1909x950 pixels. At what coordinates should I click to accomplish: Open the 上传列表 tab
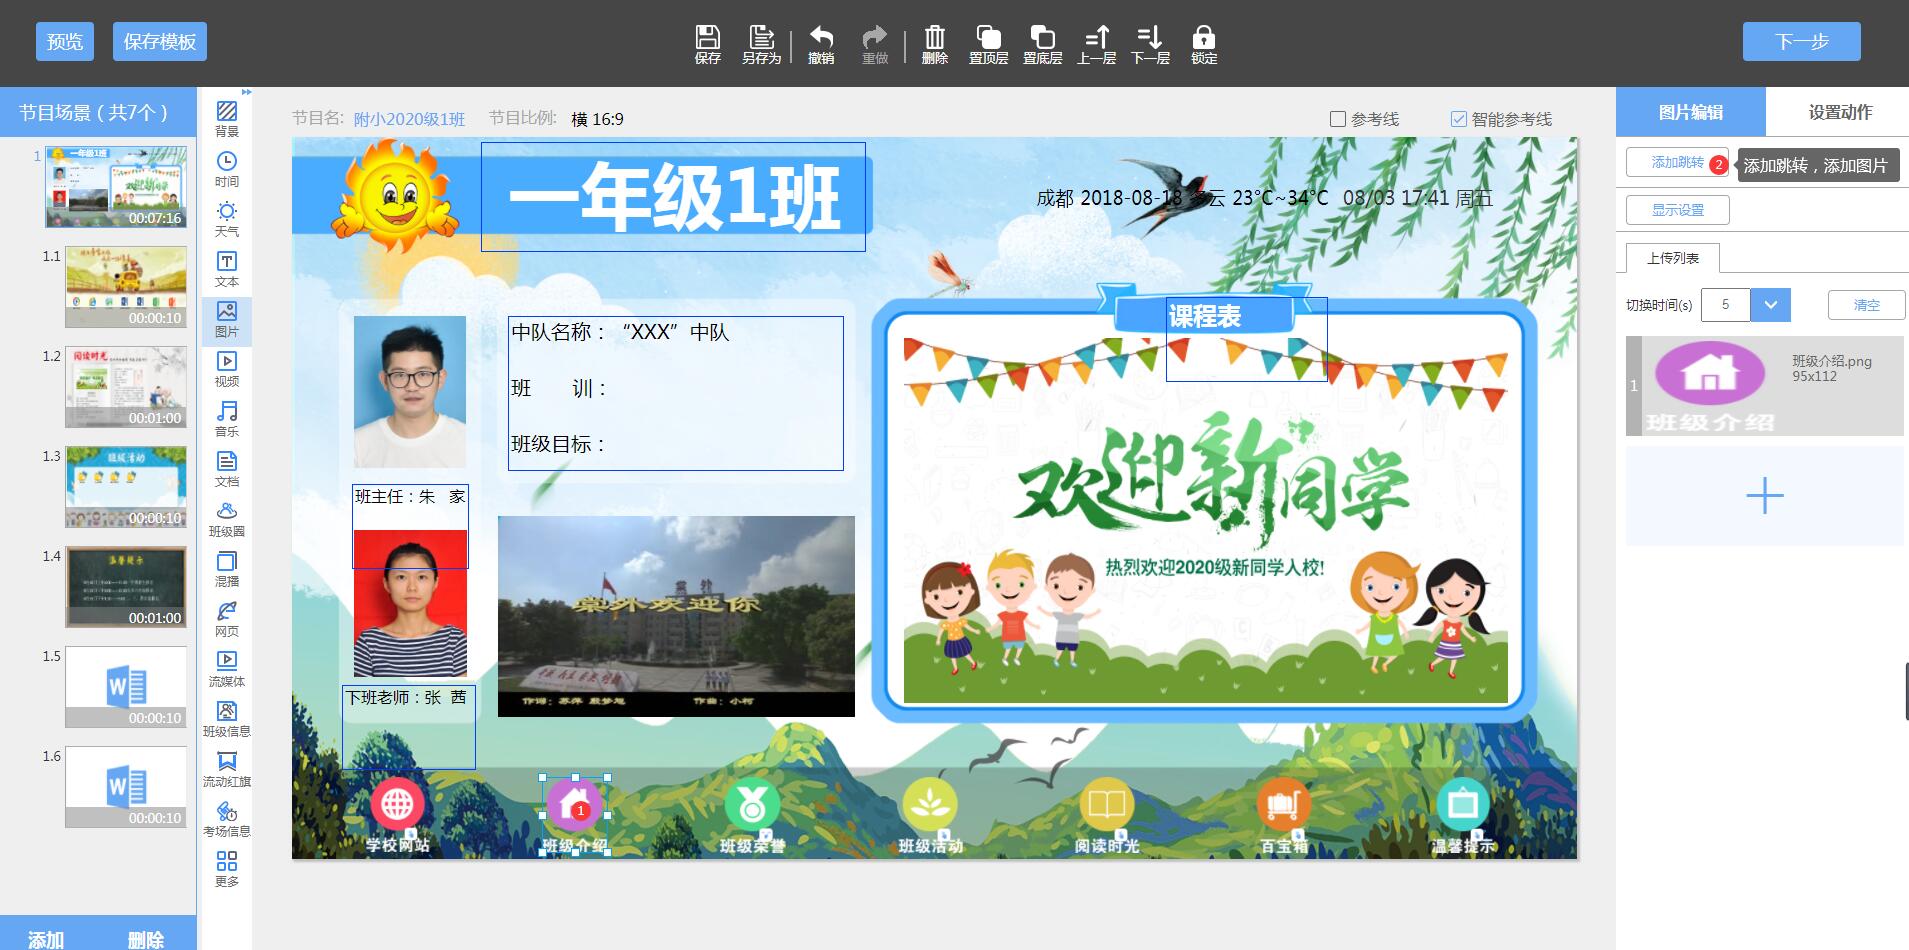pyautogui.click(x=1673, y=258)
